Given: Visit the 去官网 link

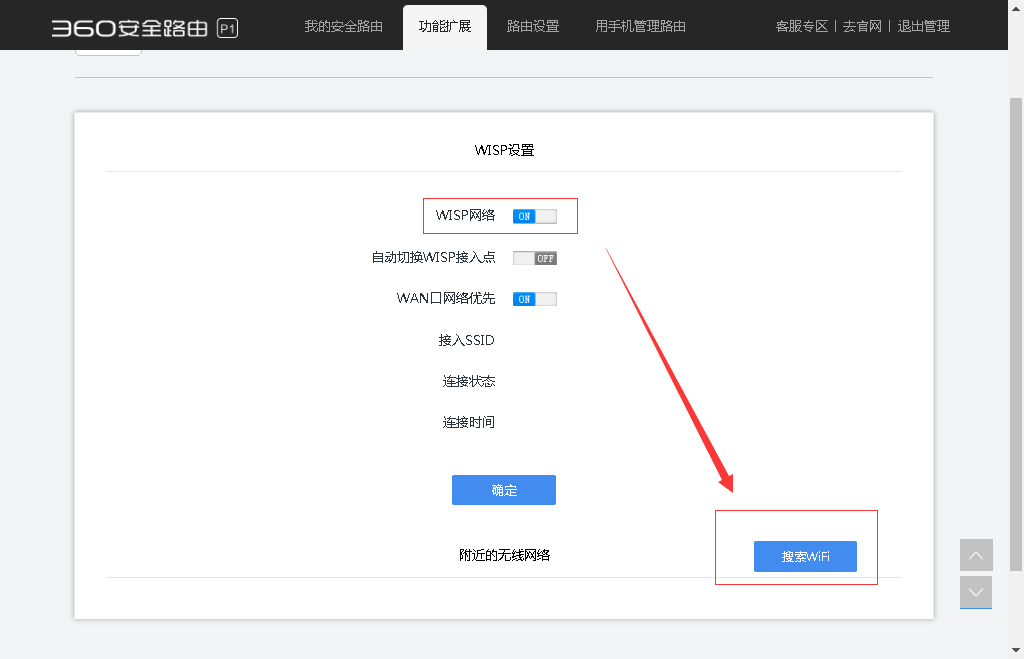Looking at the screenshot, I should 862,27.
